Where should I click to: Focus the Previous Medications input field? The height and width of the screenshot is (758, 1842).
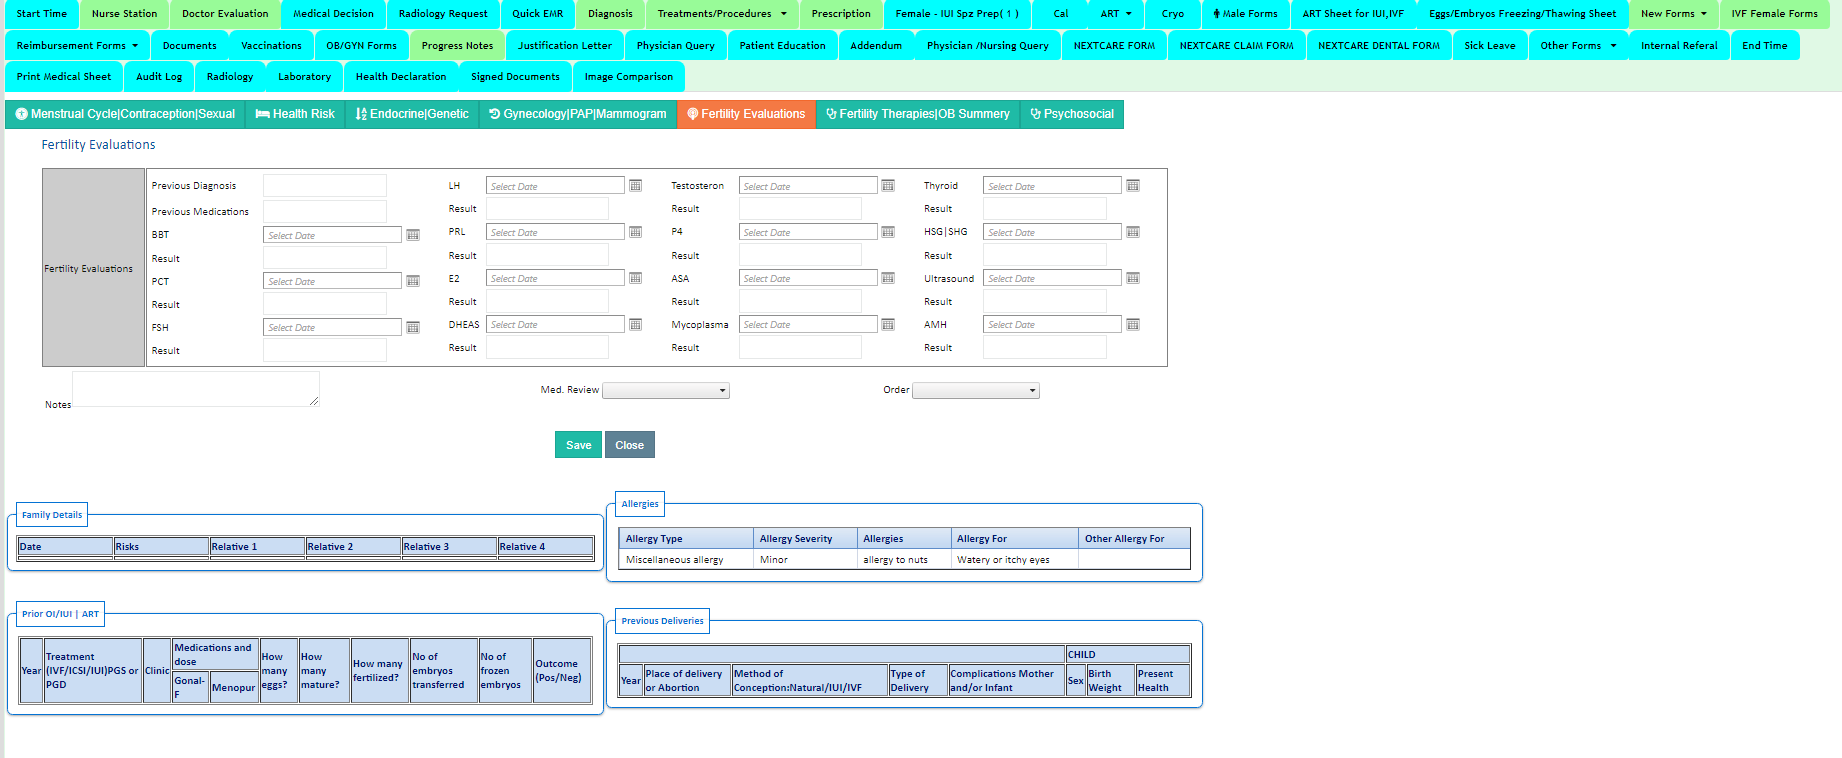point(325,211)
